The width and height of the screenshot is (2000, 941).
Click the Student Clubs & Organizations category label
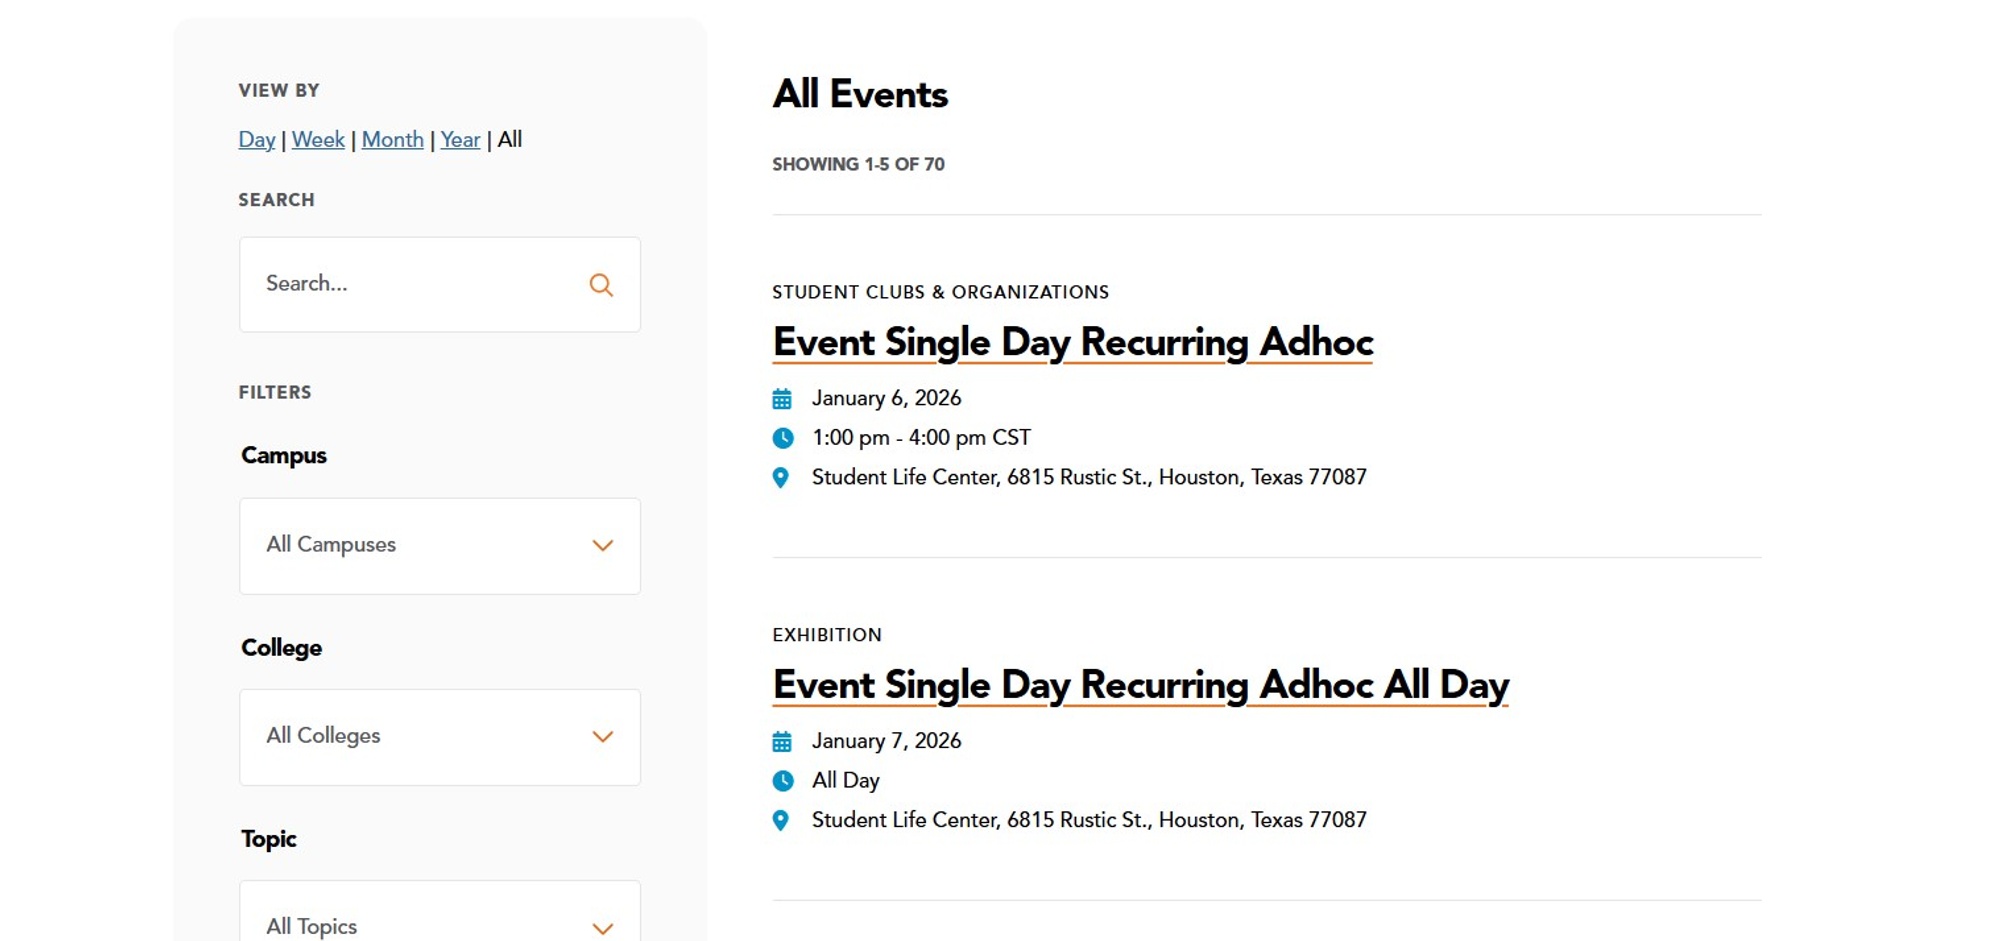pos(940,292)
